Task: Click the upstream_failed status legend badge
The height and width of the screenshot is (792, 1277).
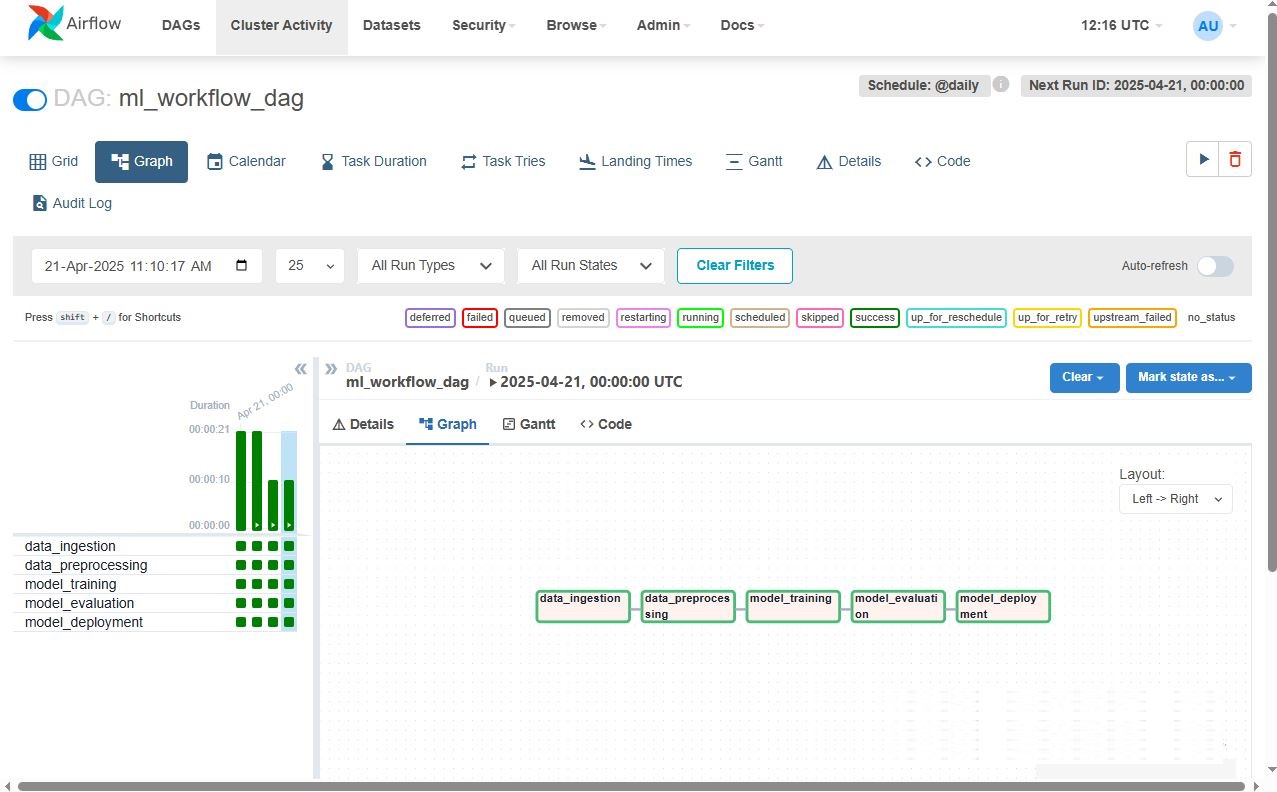Action: [1132, 318]
